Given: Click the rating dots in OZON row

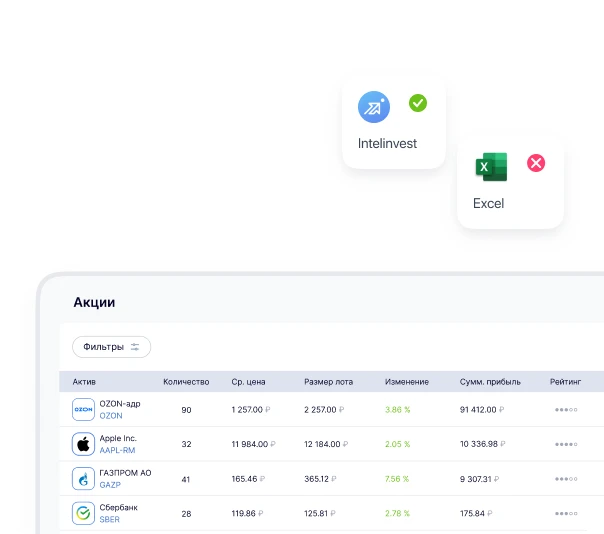Looking at the screenshot, I should coord(566,410).
